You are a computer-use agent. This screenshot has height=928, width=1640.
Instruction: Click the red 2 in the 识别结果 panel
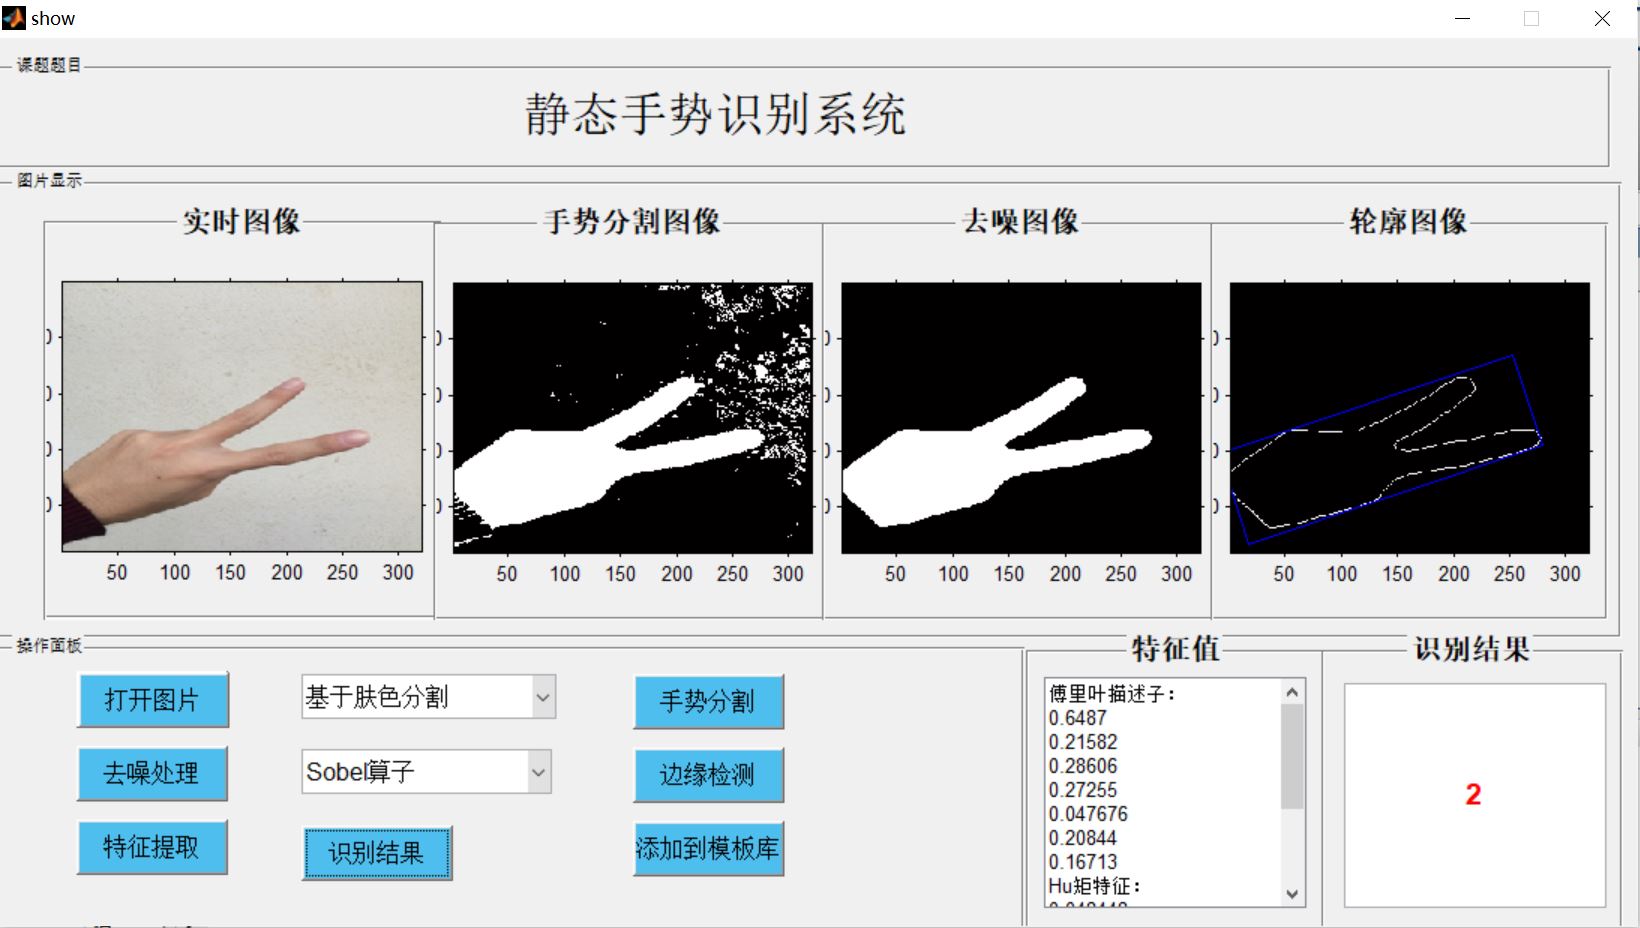click(x=1472, y=795)
